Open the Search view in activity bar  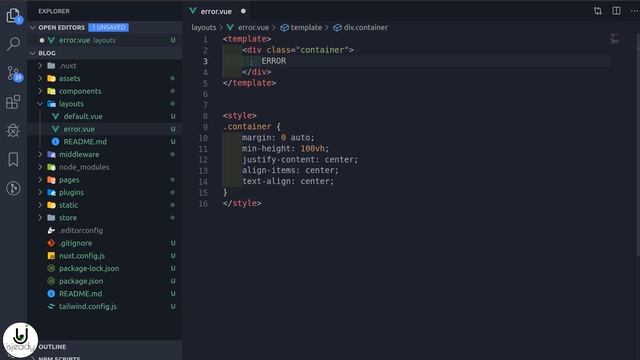coord(13,44)
